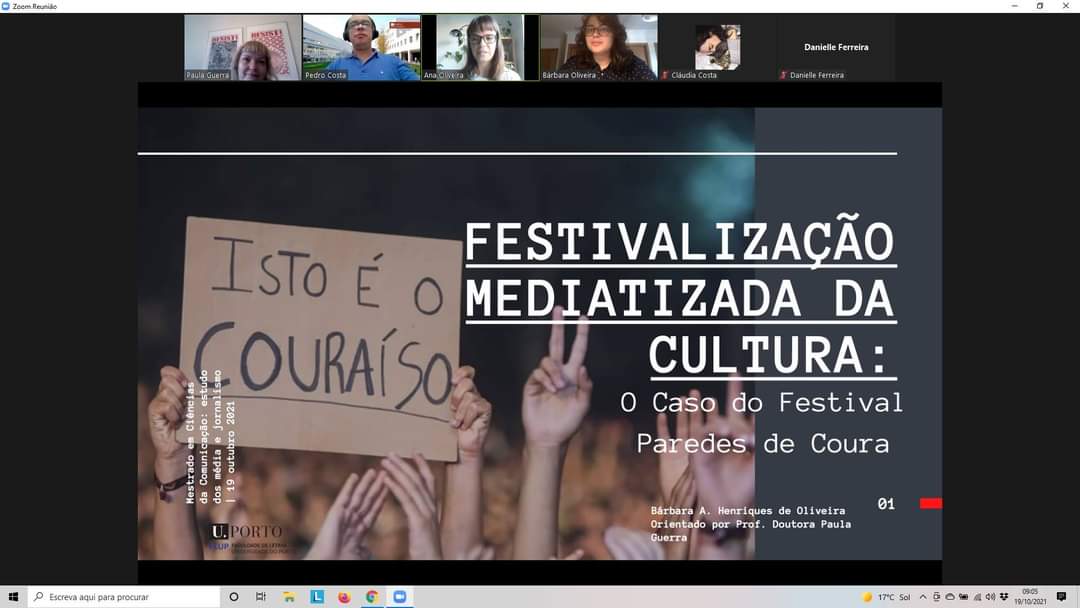Click 'Paula Guerra' name label
Screen dimensions: 1080x608
[207, 75]
